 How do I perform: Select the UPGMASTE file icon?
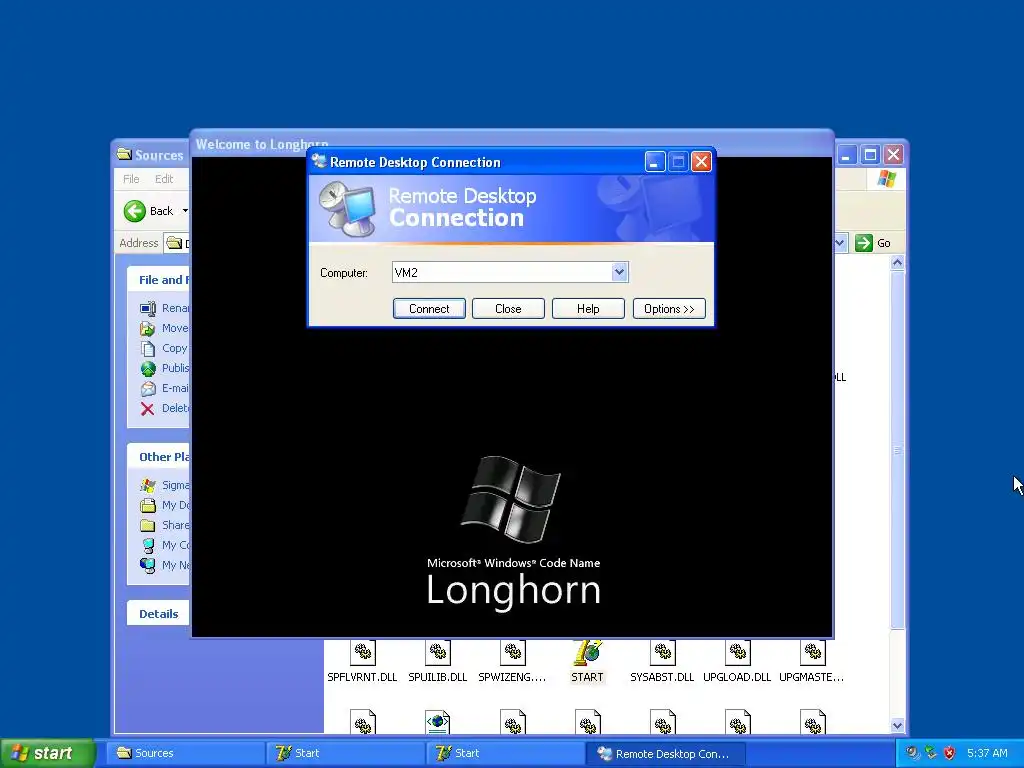813,652
